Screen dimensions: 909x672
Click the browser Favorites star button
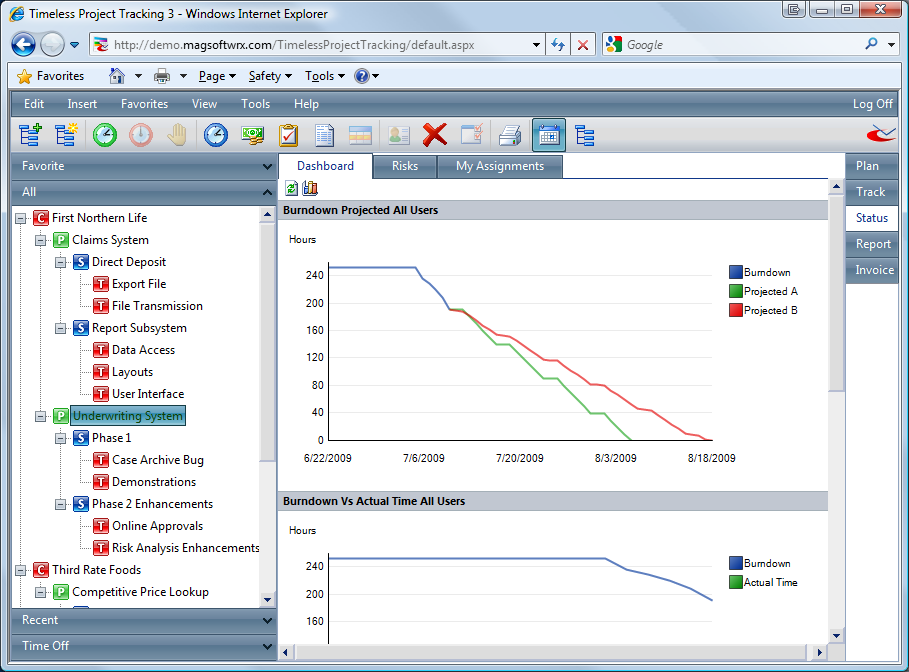click(50, 76)
